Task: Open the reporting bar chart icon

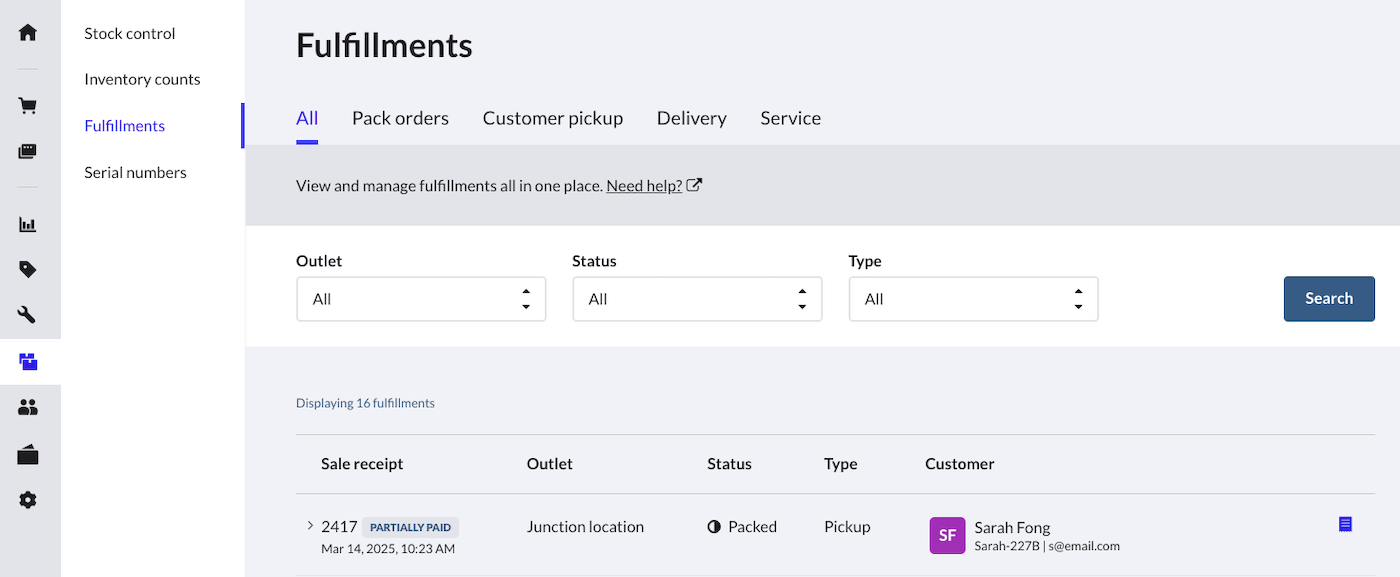Action: tap(28, 225)
